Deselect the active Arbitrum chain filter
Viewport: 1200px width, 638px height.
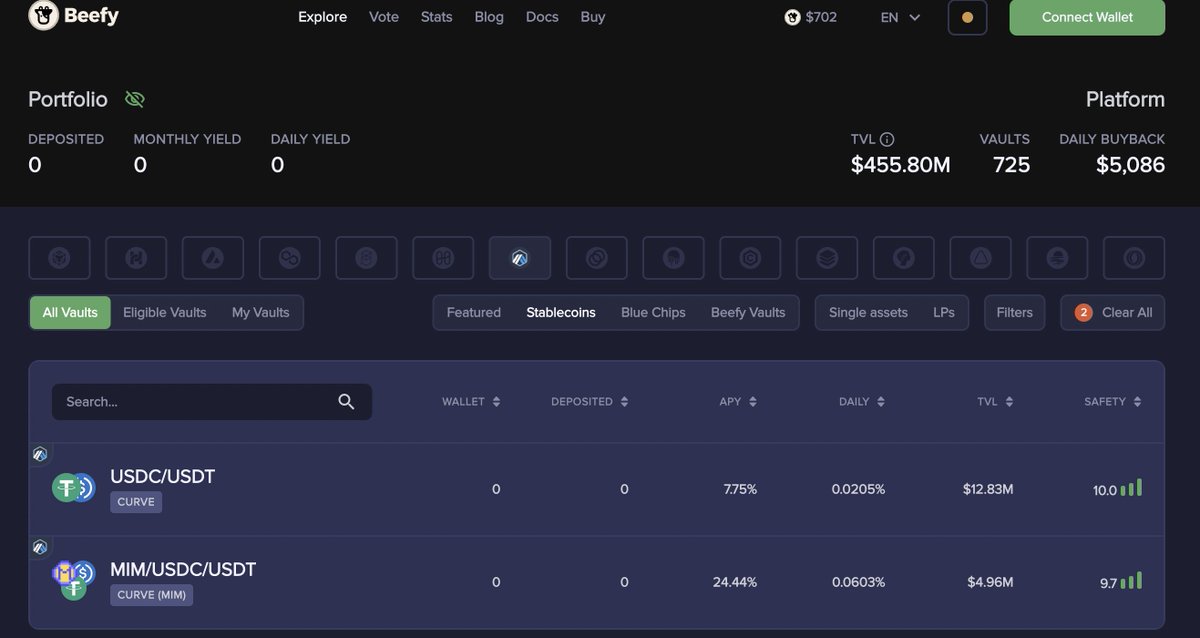point(520,258)
